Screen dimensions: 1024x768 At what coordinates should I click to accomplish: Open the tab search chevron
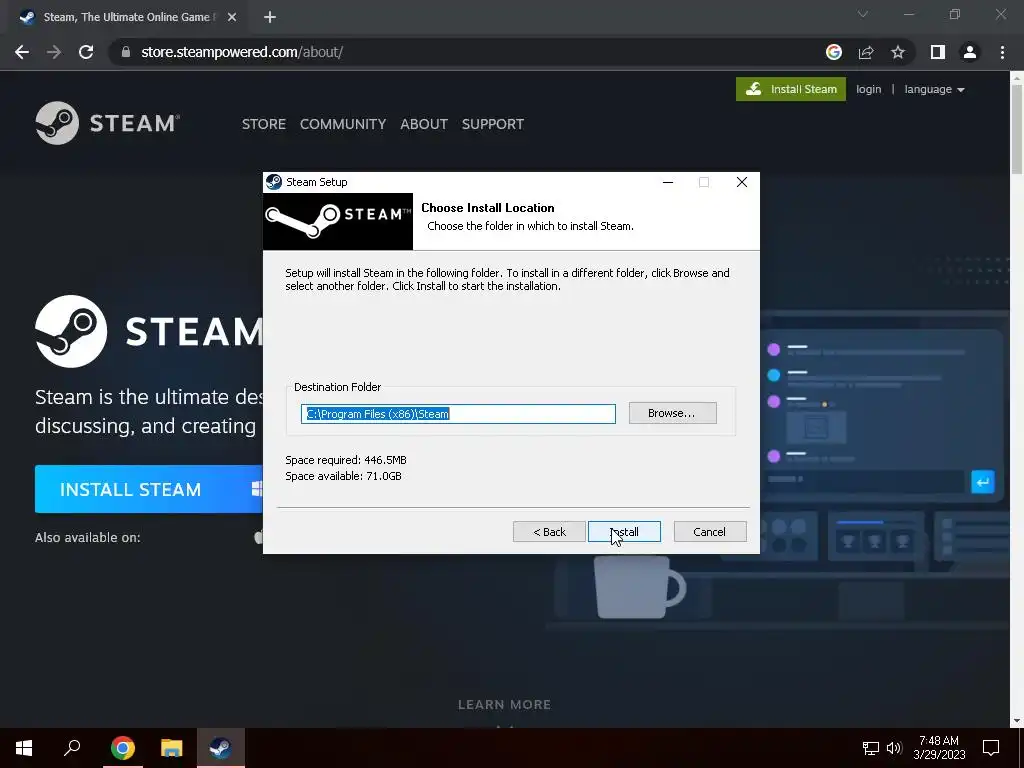point(863,14)
